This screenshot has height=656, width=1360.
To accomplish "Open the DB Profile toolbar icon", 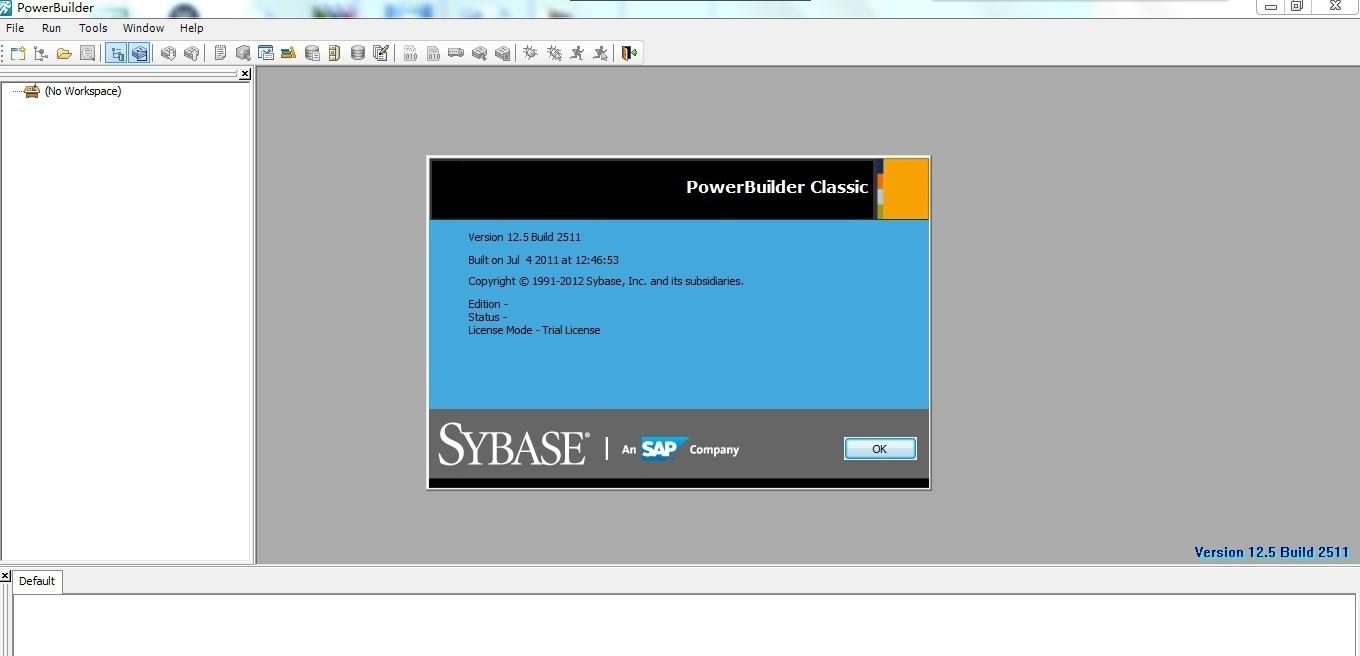I will 312,53.
